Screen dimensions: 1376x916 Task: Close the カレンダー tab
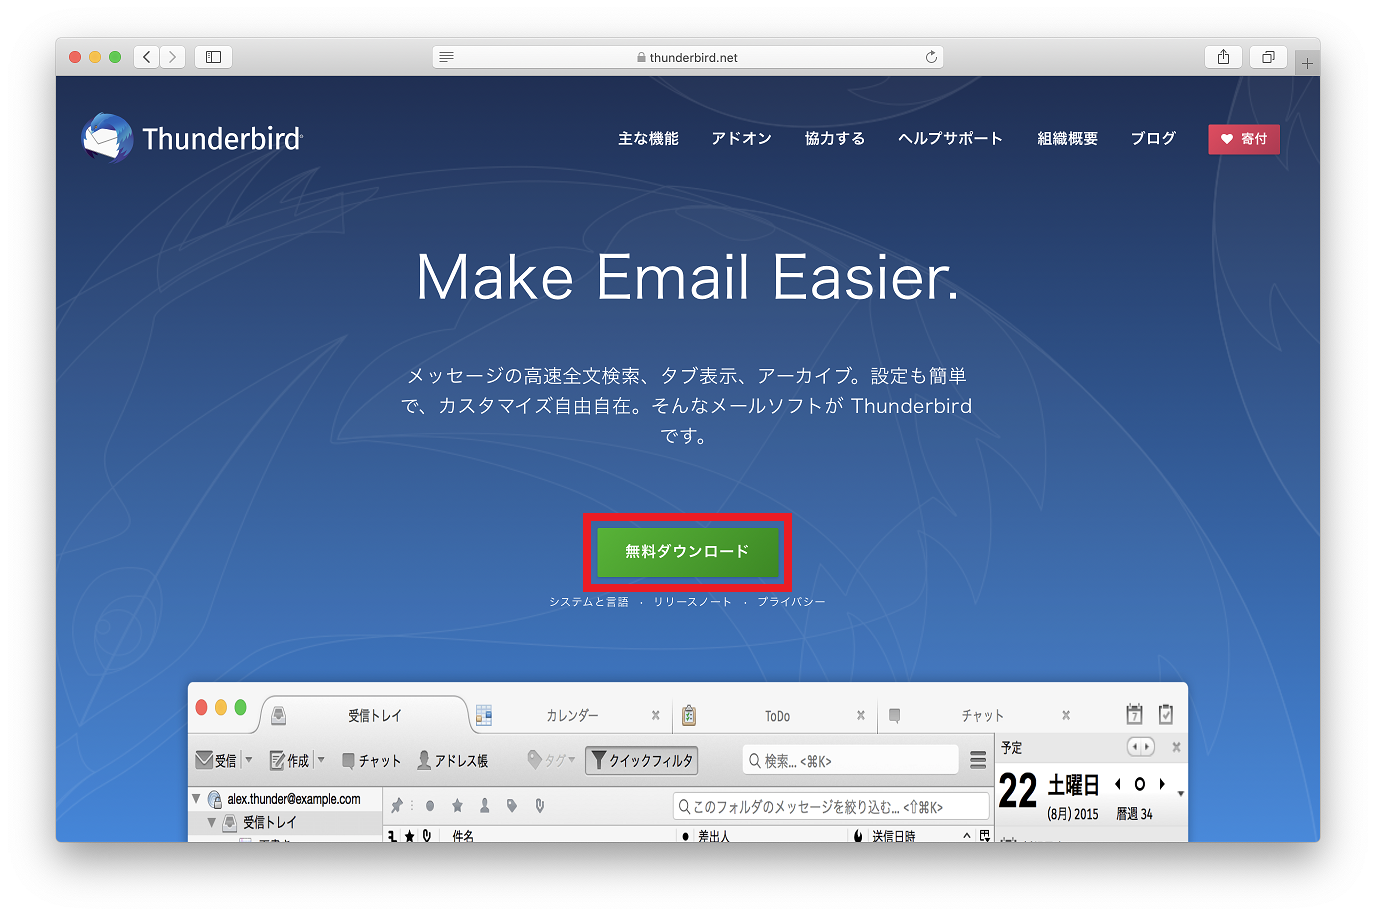[x=656, y=716]
